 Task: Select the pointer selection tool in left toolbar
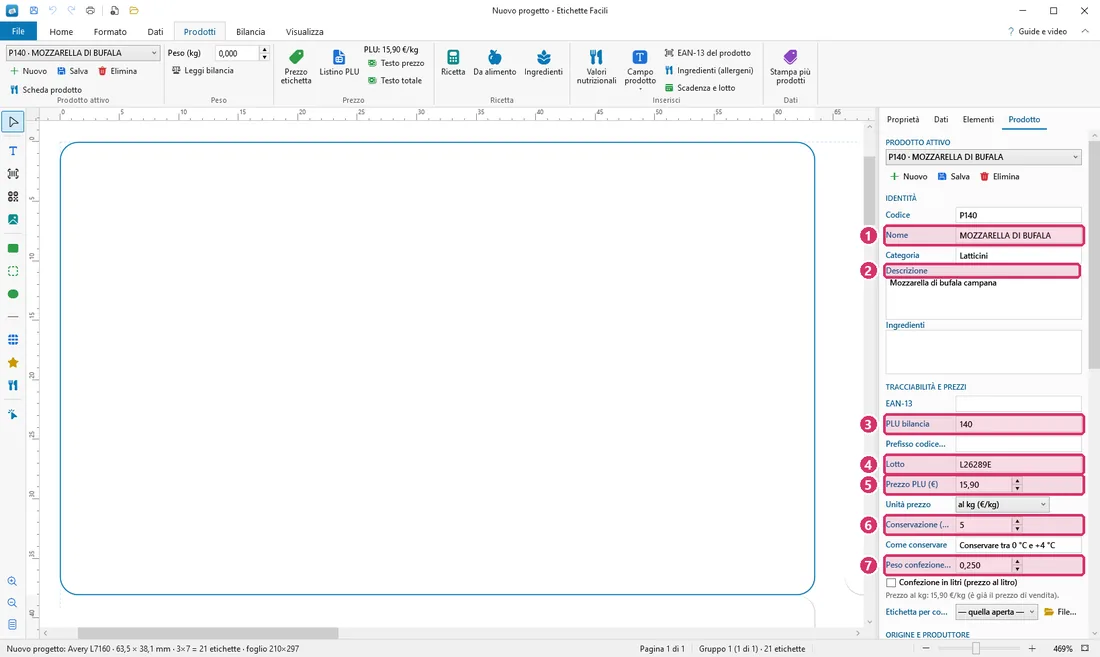pos(13,122)
